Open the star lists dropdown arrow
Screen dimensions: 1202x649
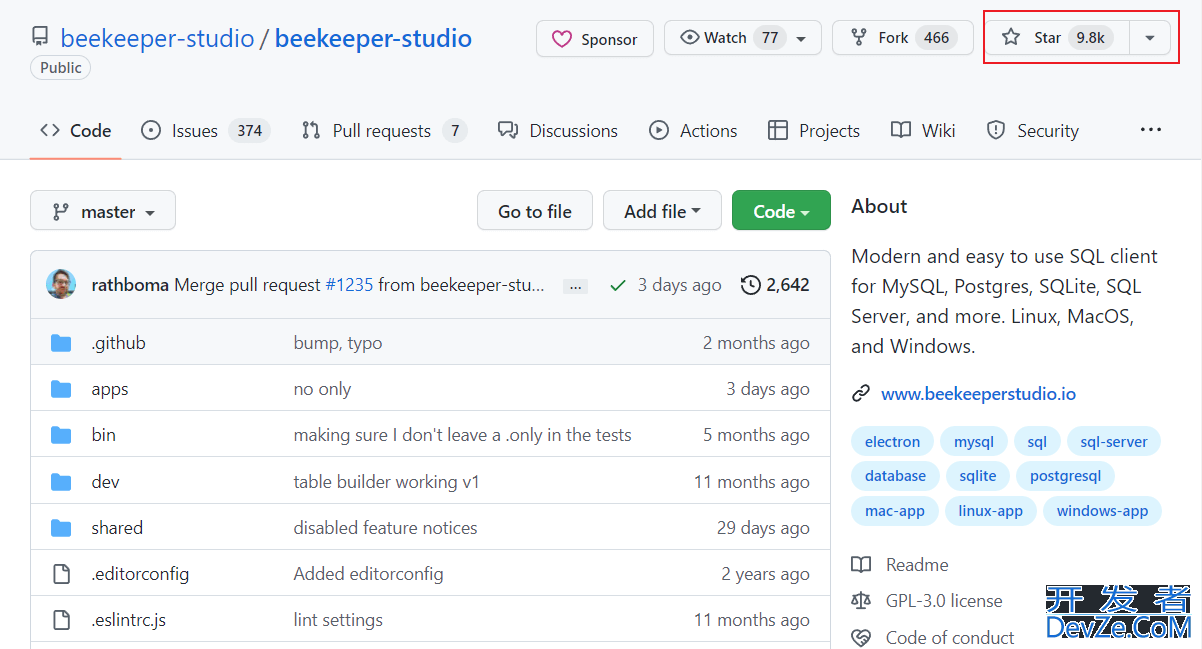pyautogui.click(x=1150, y=38)
